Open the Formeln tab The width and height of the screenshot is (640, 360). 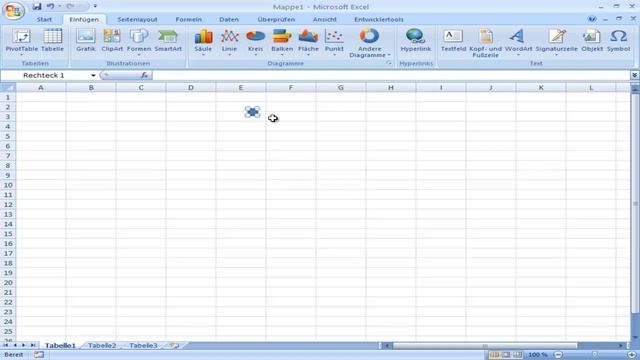tap(189, 19)
